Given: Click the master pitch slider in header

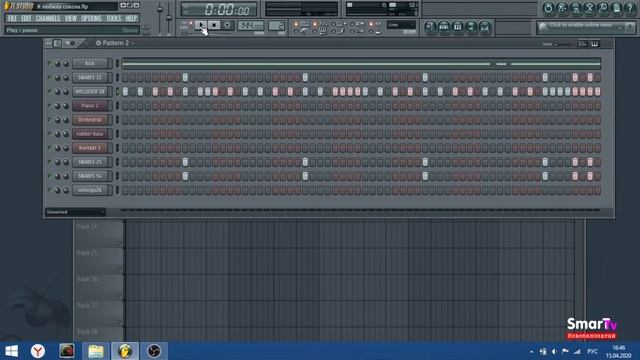Looking at the screenshot, I should tap(169, 18).
